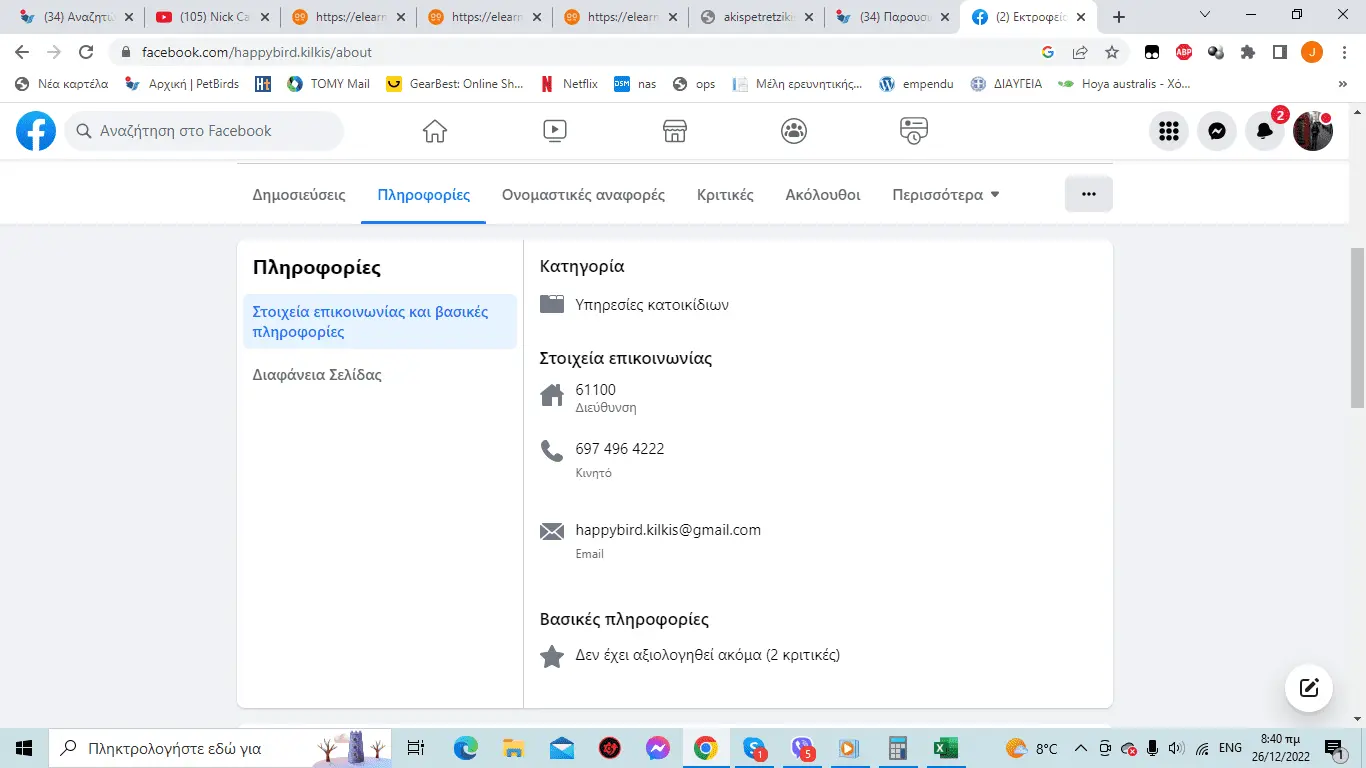Open the three-dots page options button

[x=1089, y=194]
